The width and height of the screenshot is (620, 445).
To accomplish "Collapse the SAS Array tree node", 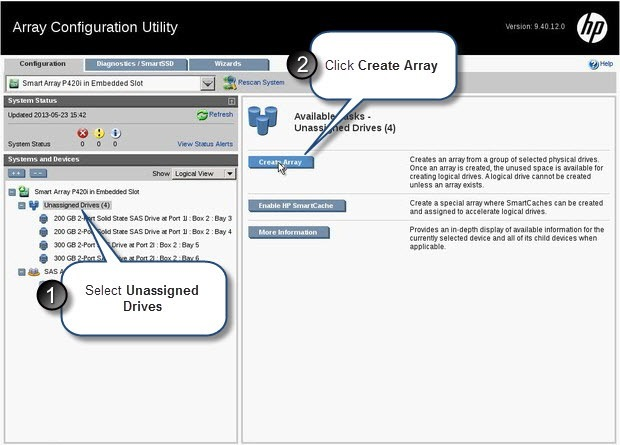I will coord(22,272).
